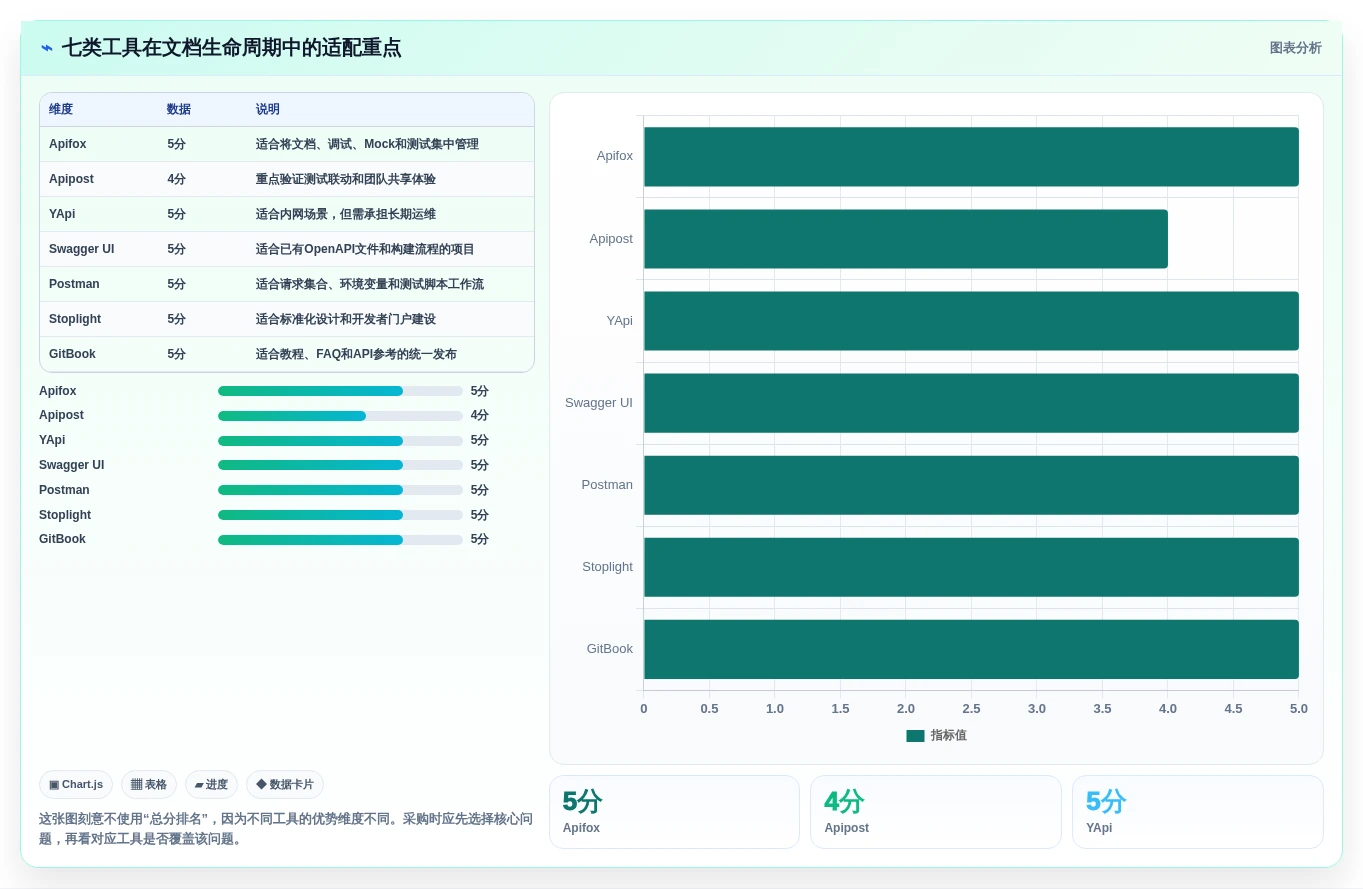This screenshot has width=1363, height=889.
Task: Click the Apifox progress bar
Action: [x=340, y=391]
